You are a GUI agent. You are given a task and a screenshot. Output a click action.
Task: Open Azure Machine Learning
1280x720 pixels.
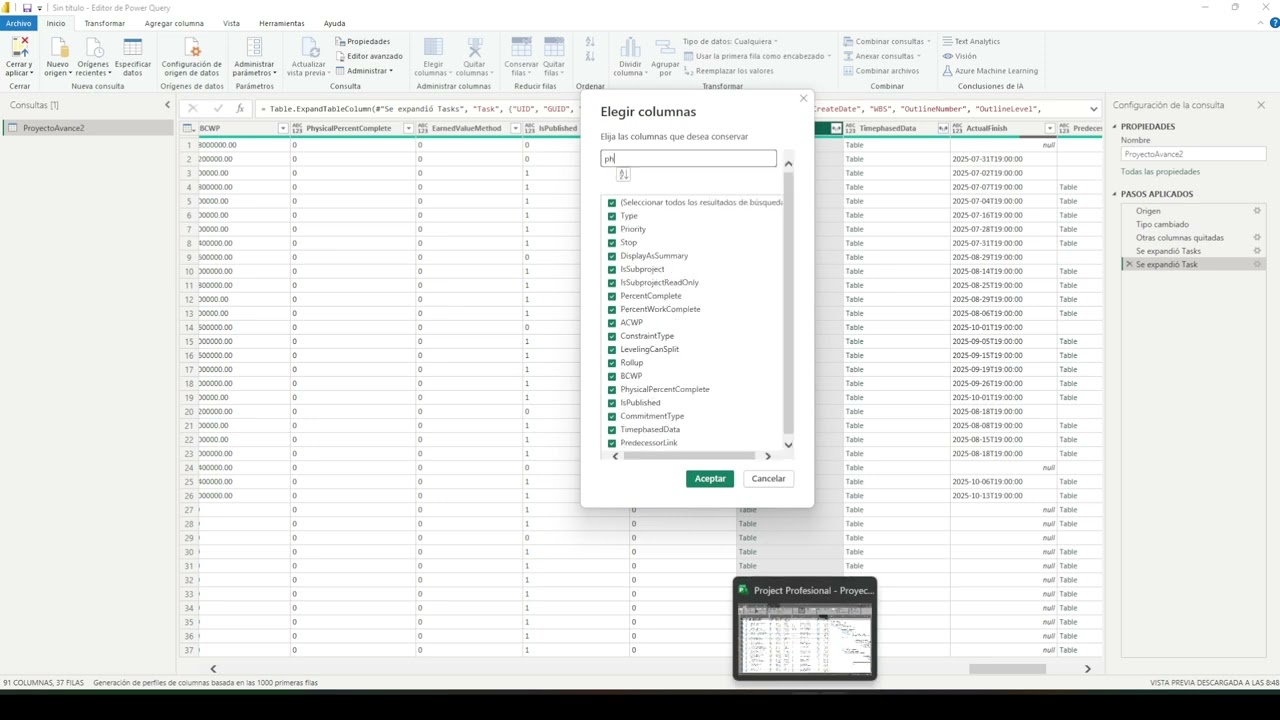coord(989,71)
